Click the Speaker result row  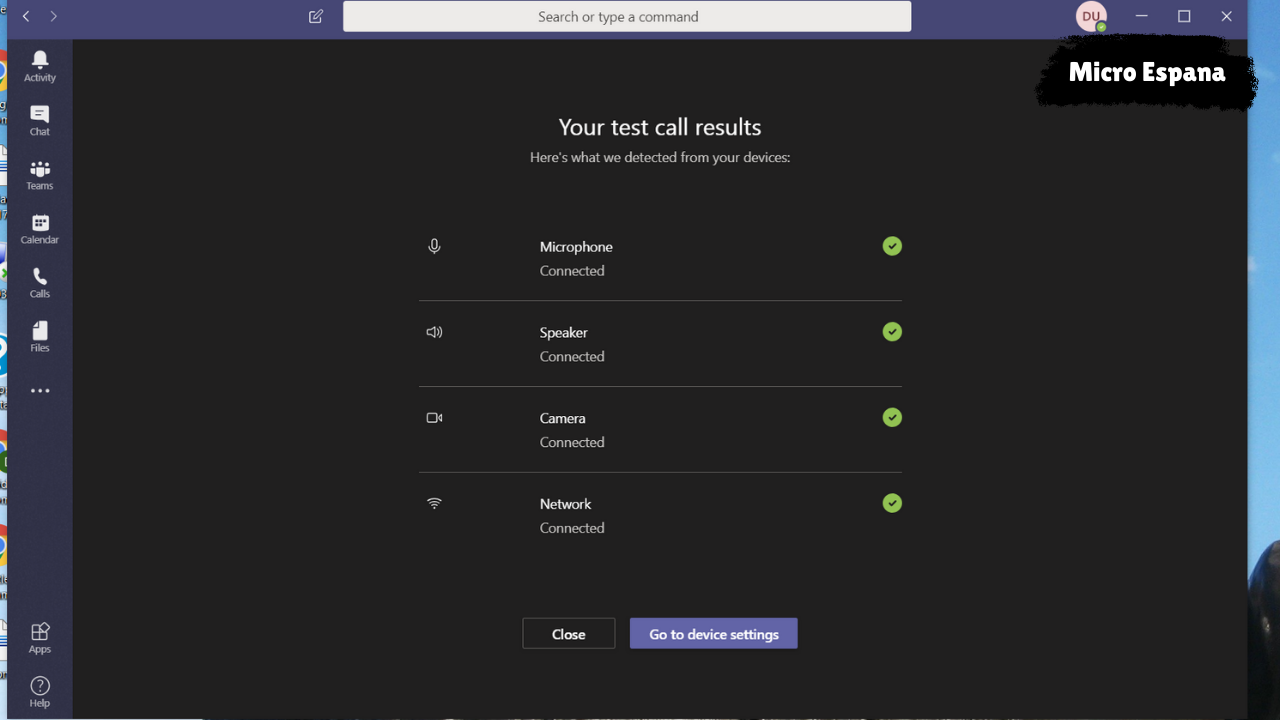(660, 344)
